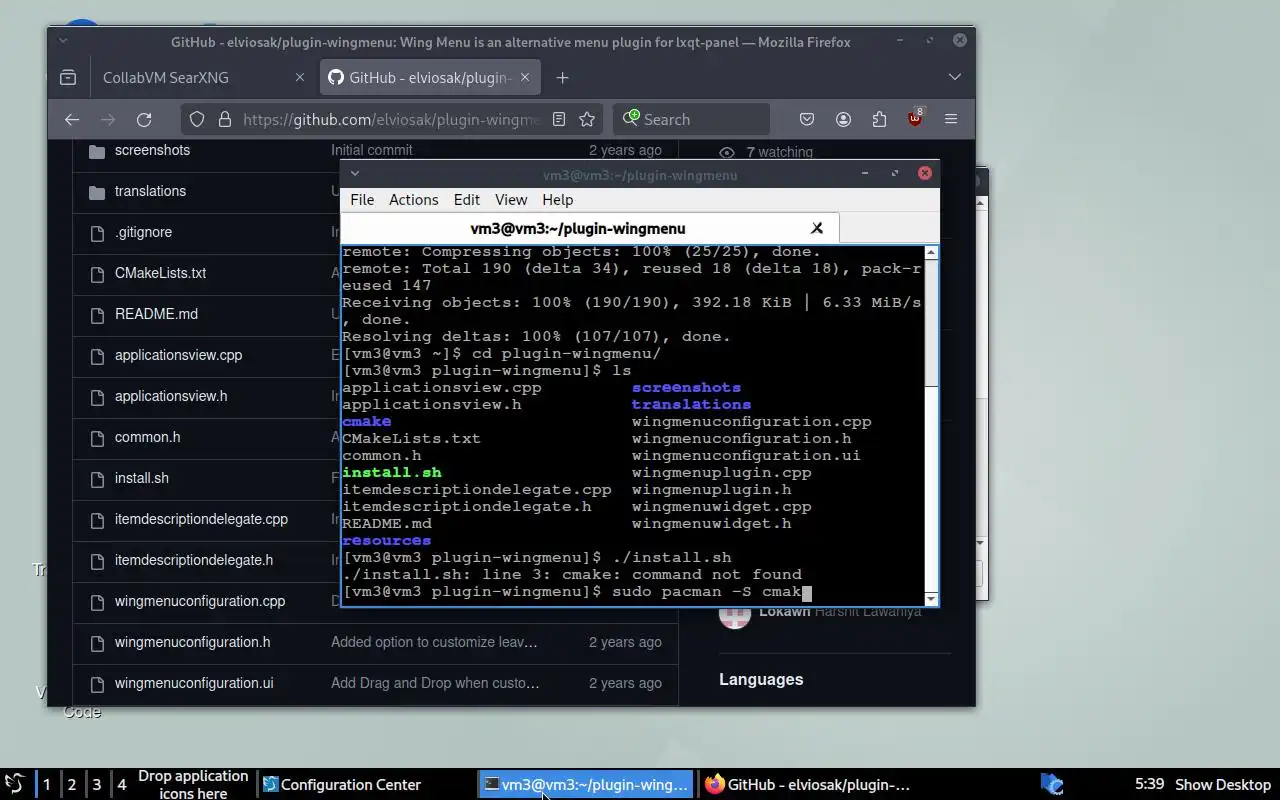Select the GitHub plugin-wingmenu tab
1280x800 pixels.
click(430, 77)
